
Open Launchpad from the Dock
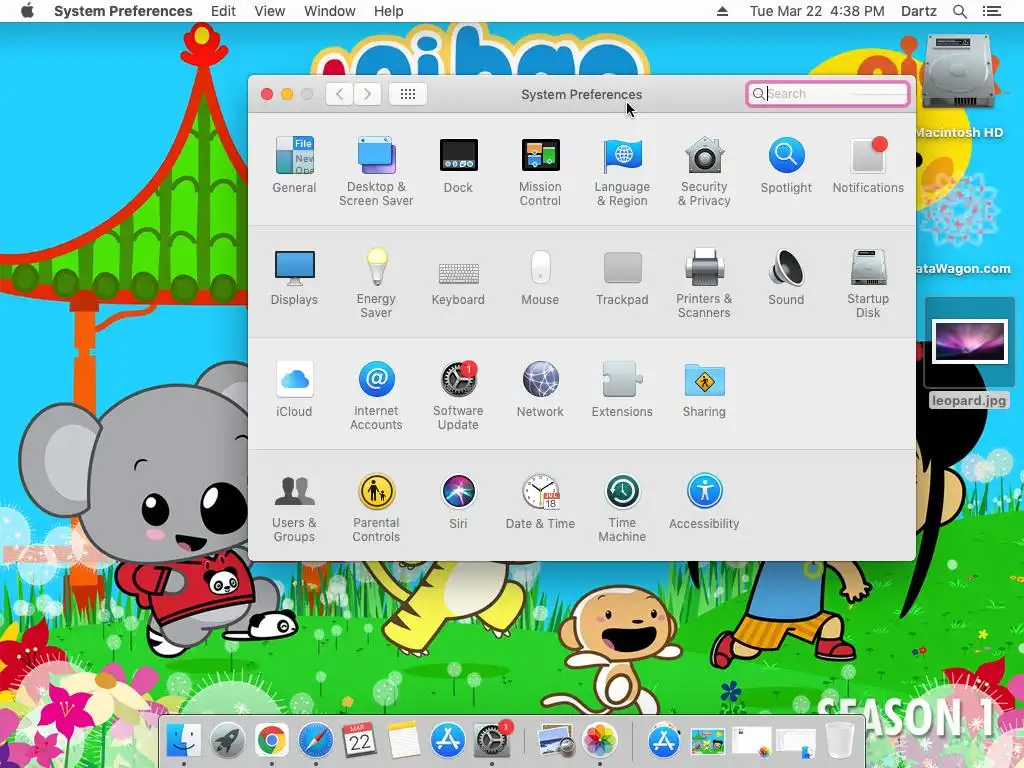click(227, 741)
